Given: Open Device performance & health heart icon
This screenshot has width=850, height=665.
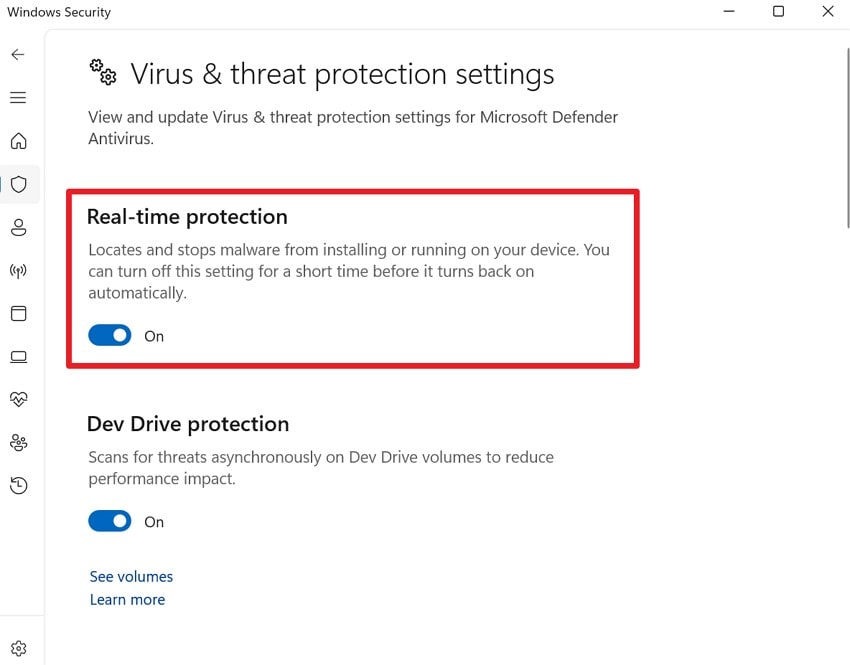Looking at the screenshot, I should click(18, 399).
